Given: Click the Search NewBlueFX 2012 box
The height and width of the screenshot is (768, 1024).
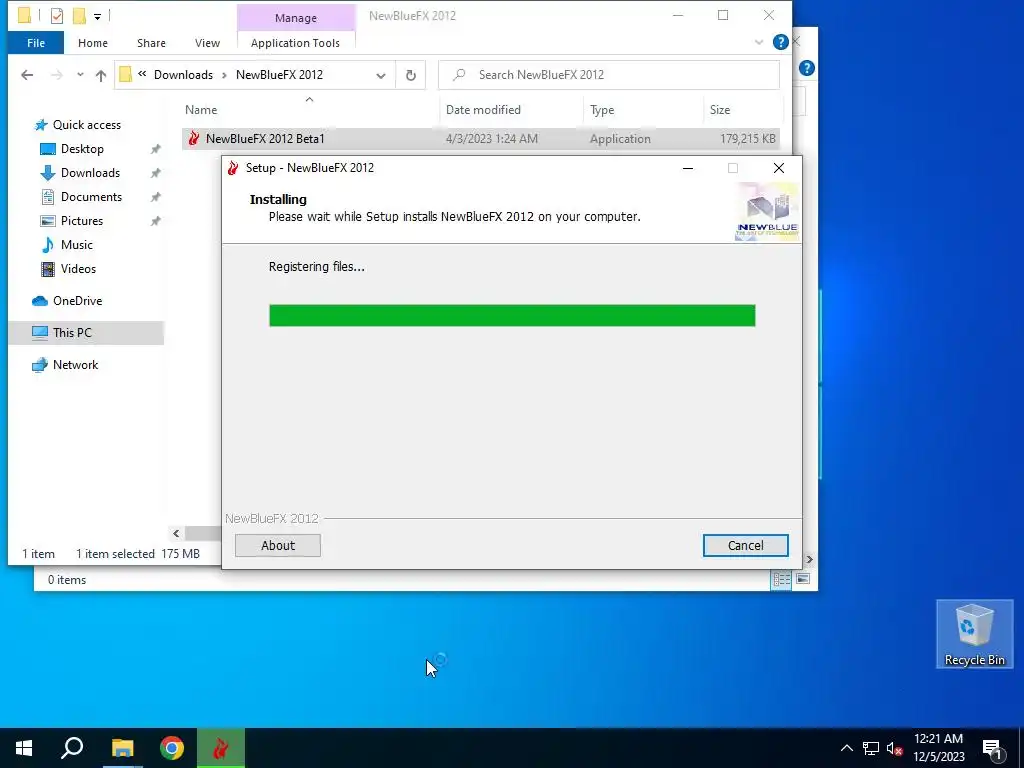Looking at the screenshot, I should click(609, 75).
